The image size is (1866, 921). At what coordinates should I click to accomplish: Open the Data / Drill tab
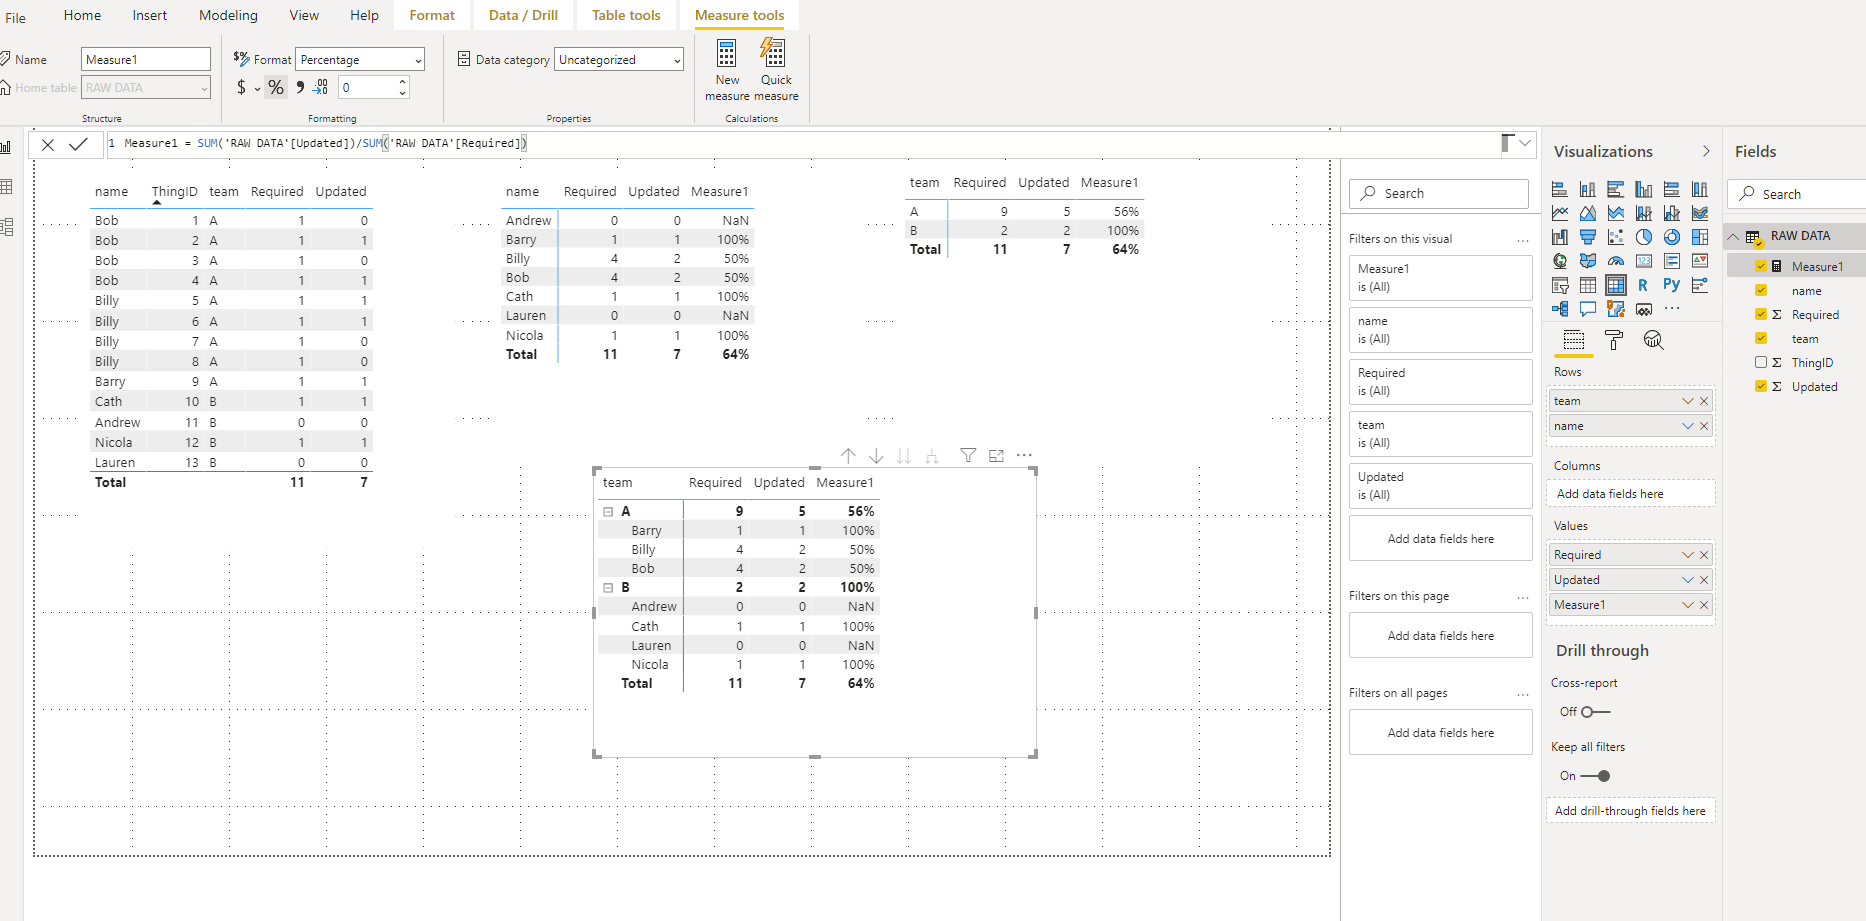[x=523, y=15]
